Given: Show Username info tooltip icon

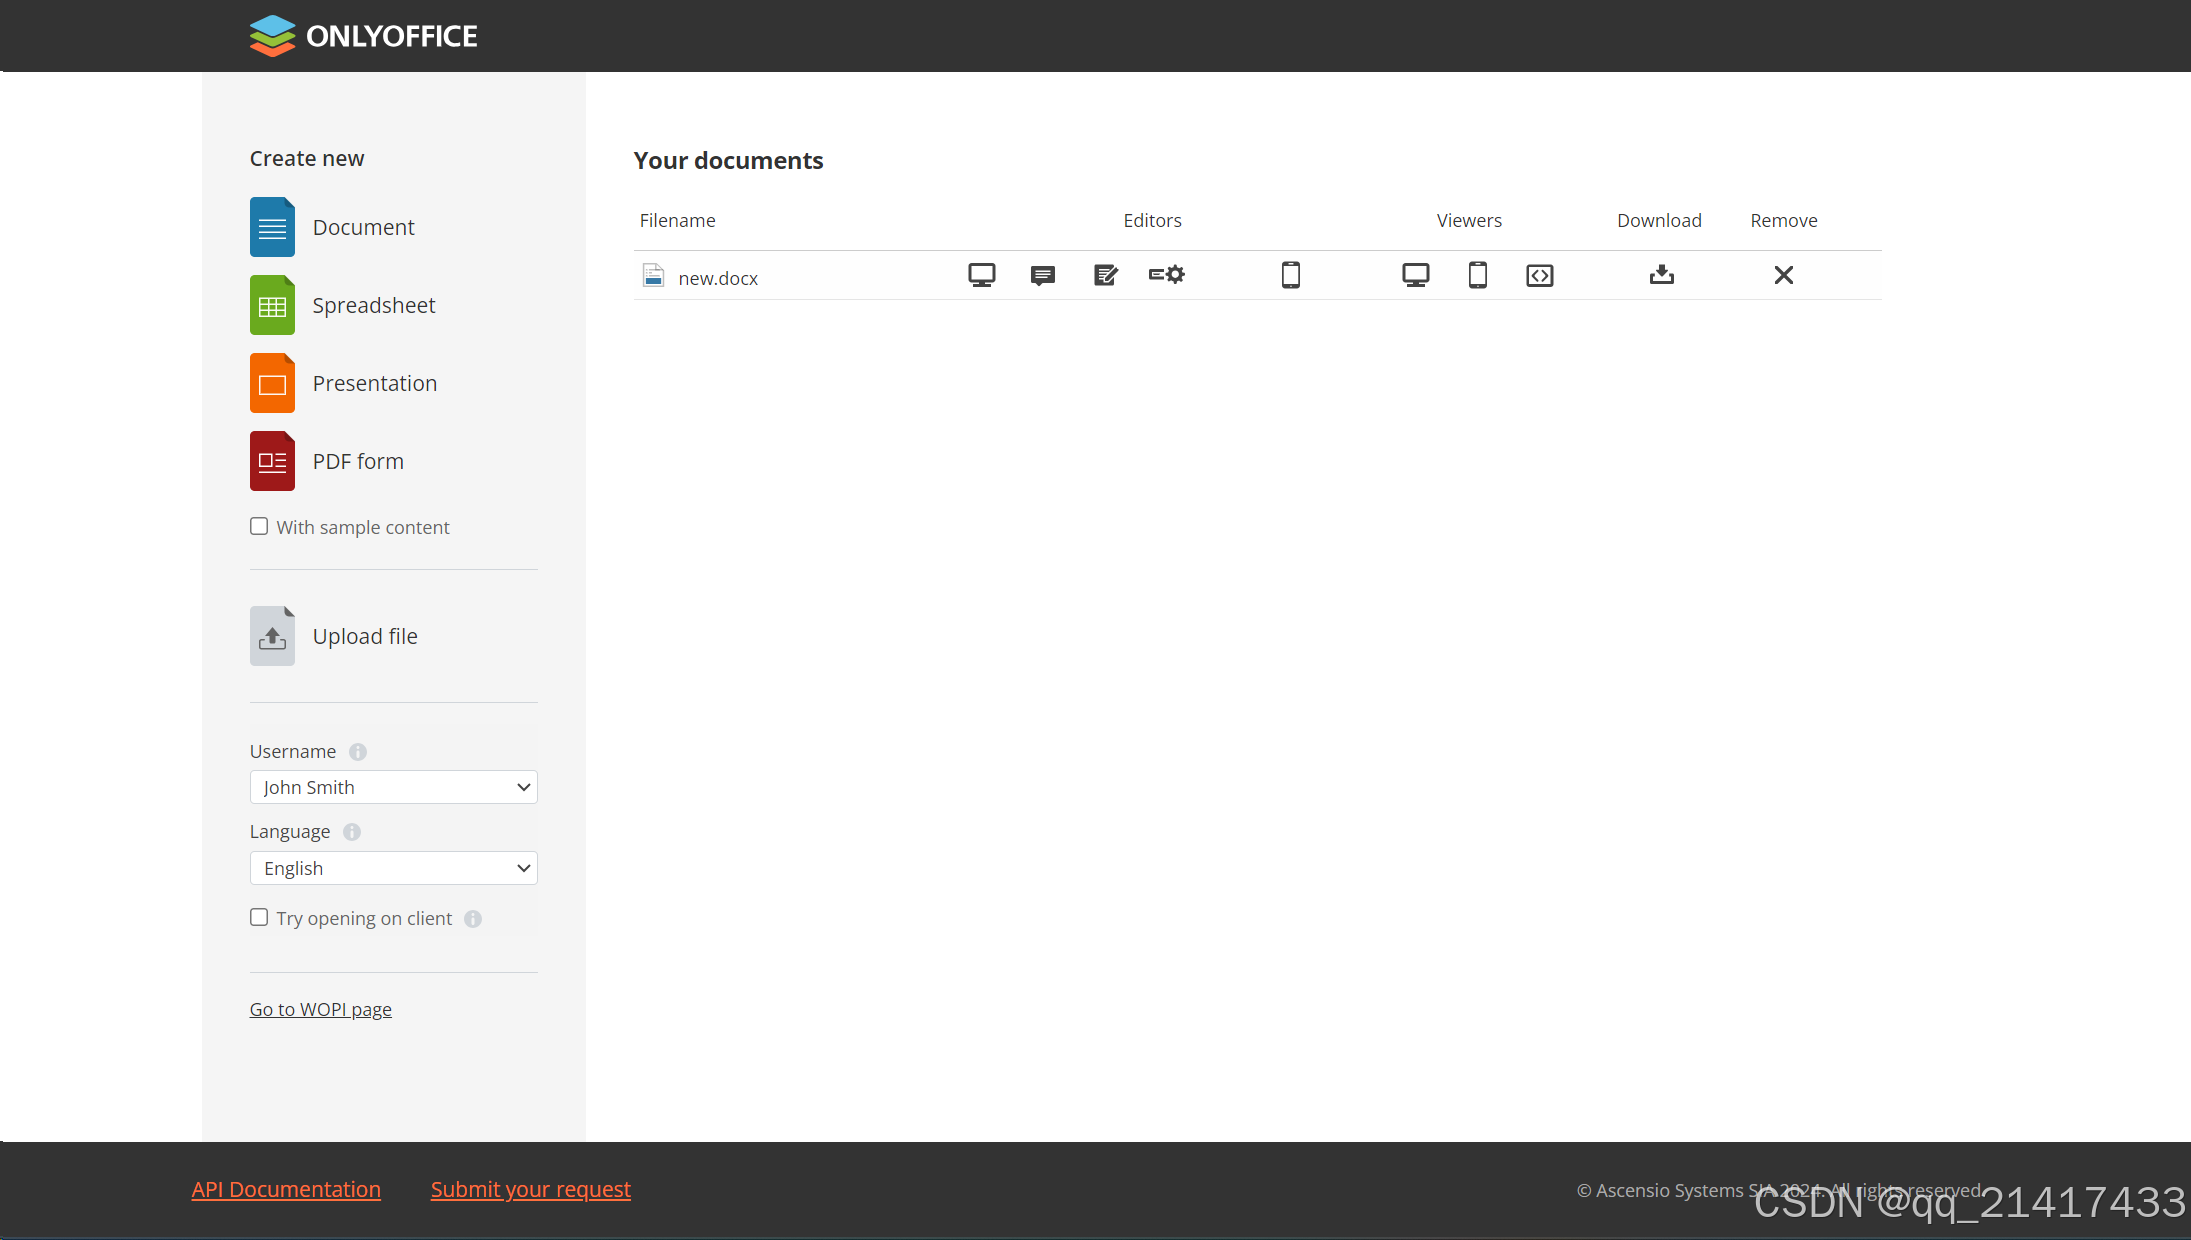Looking at the screenshot, I should 357,752.
